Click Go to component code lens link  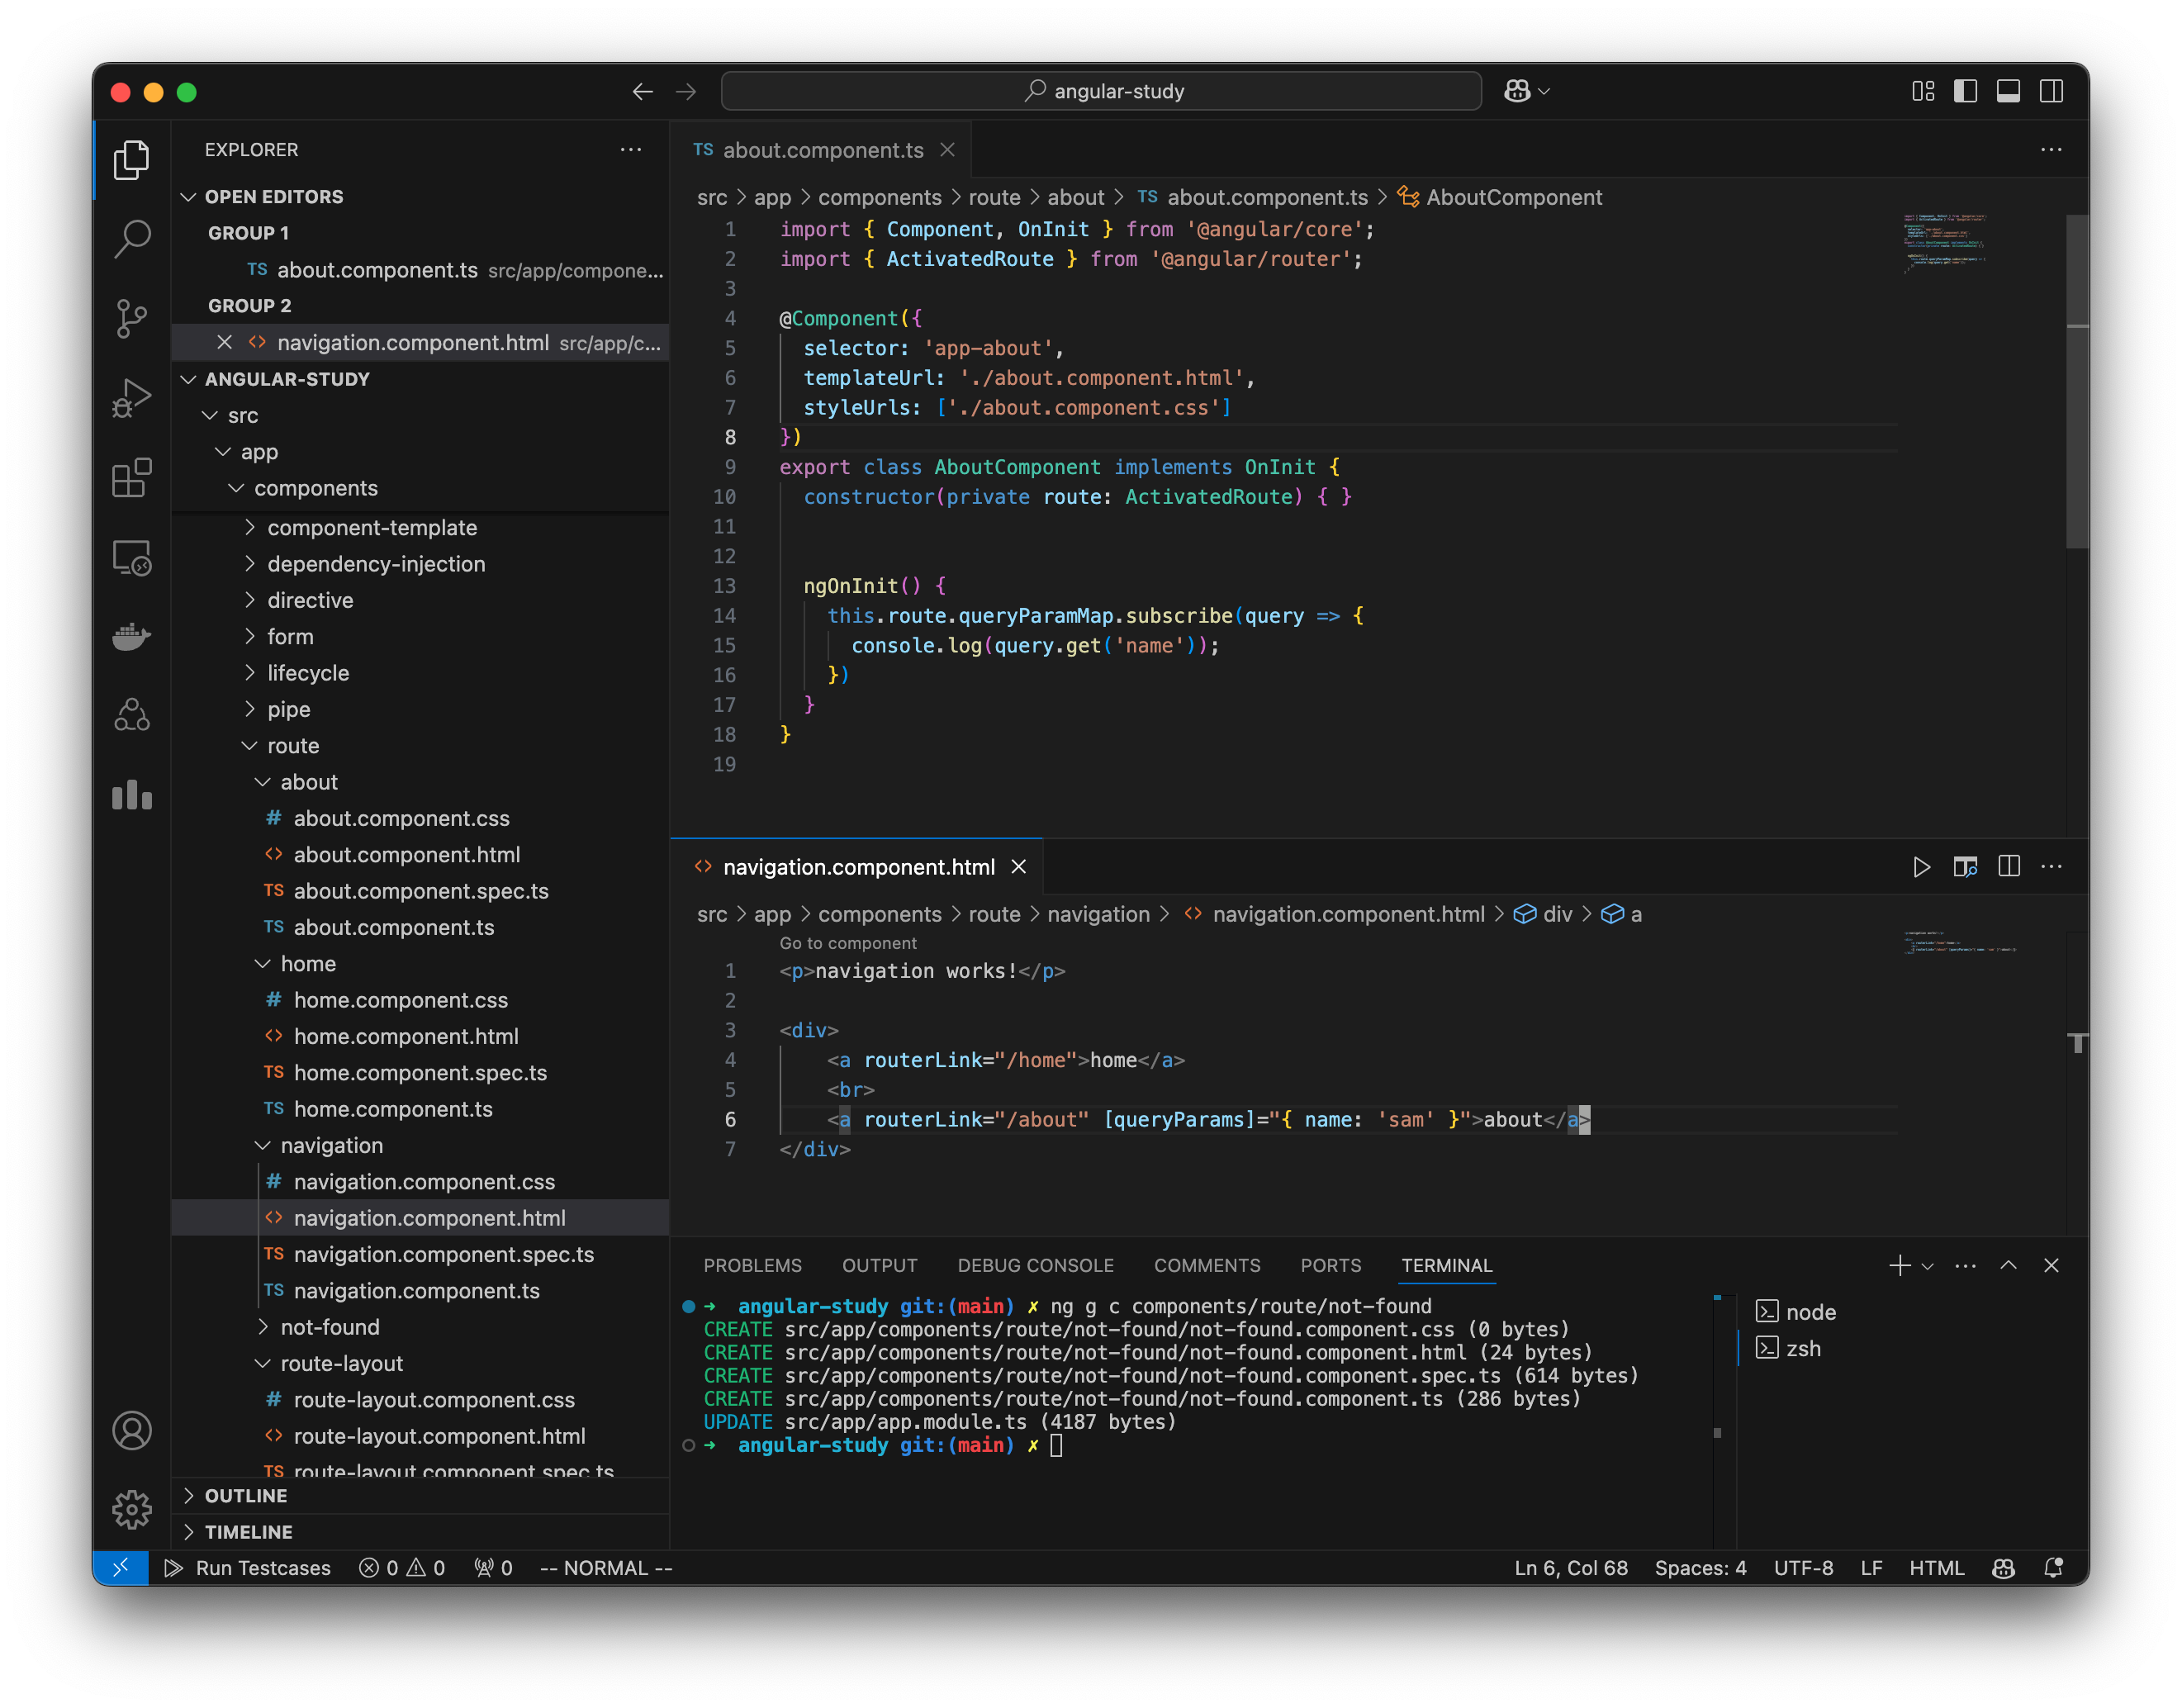click(847, 943)
